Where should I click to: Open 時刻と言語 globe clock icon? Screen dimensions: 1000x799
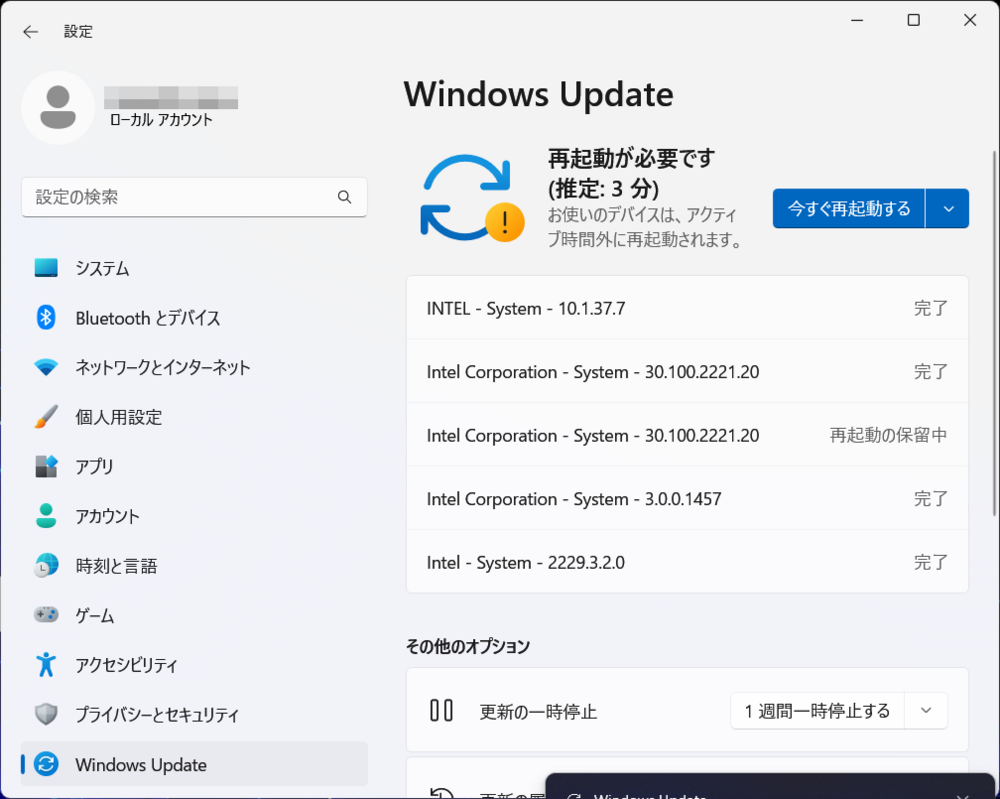click(x=46, y=566)
